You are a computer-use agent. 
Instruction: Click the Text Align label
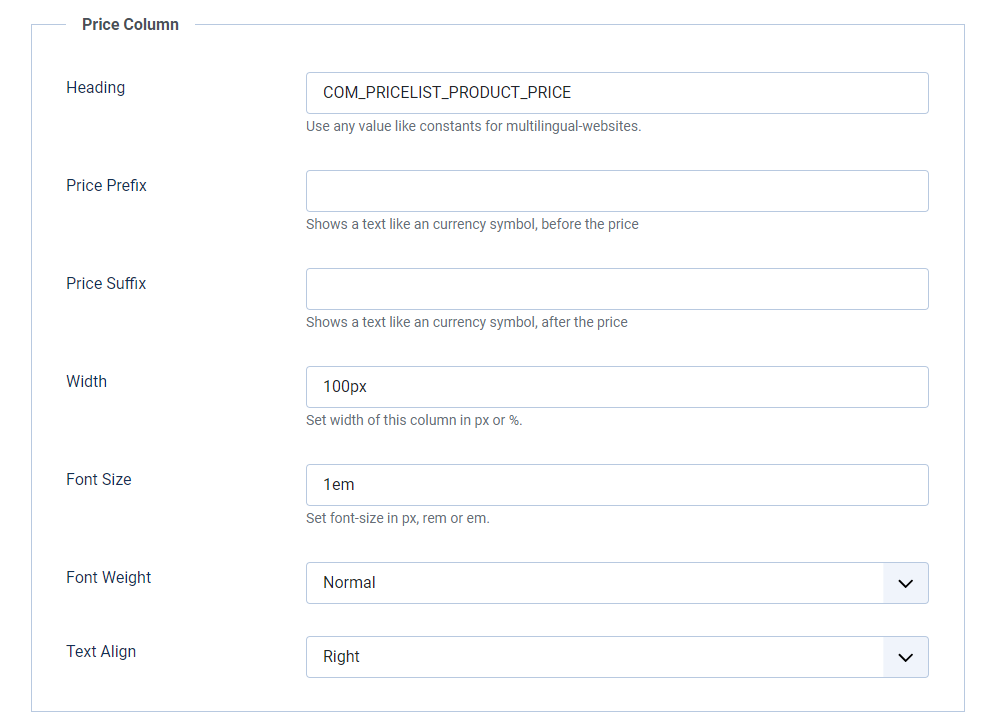pos(101,652)
